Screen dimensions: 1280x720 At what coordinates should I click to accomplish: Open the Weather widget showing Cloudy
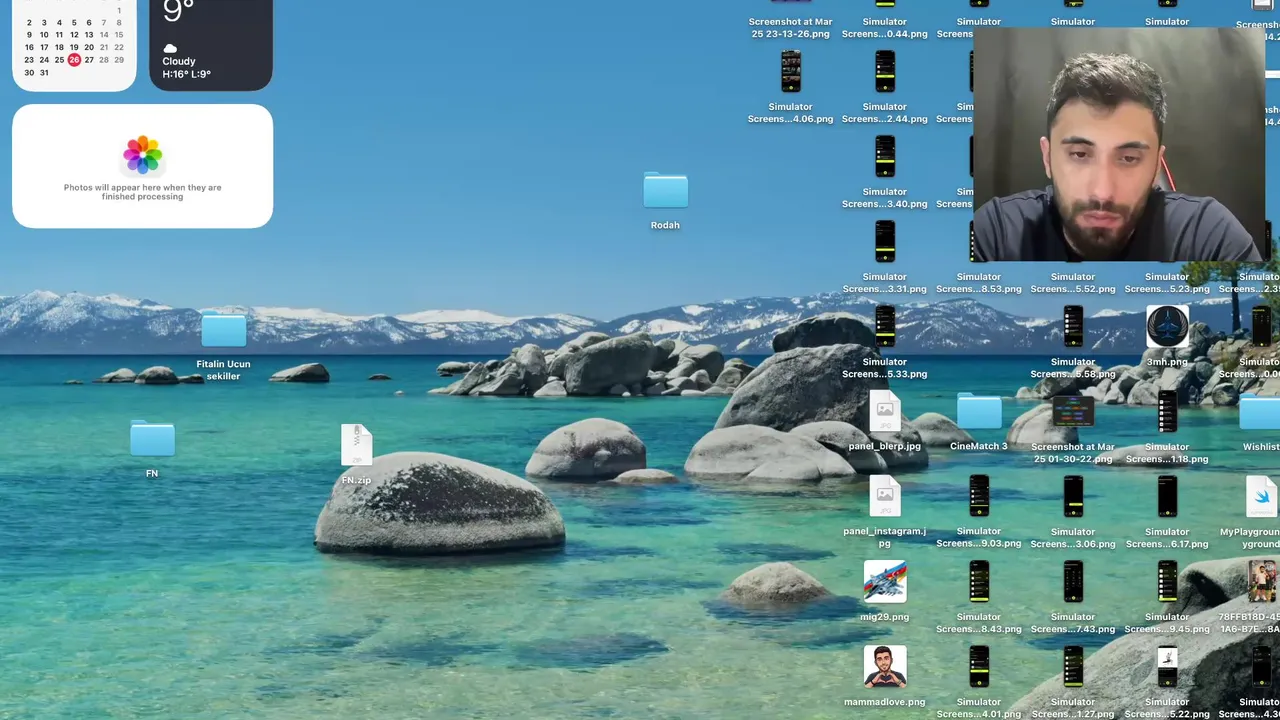pos(210,44)
